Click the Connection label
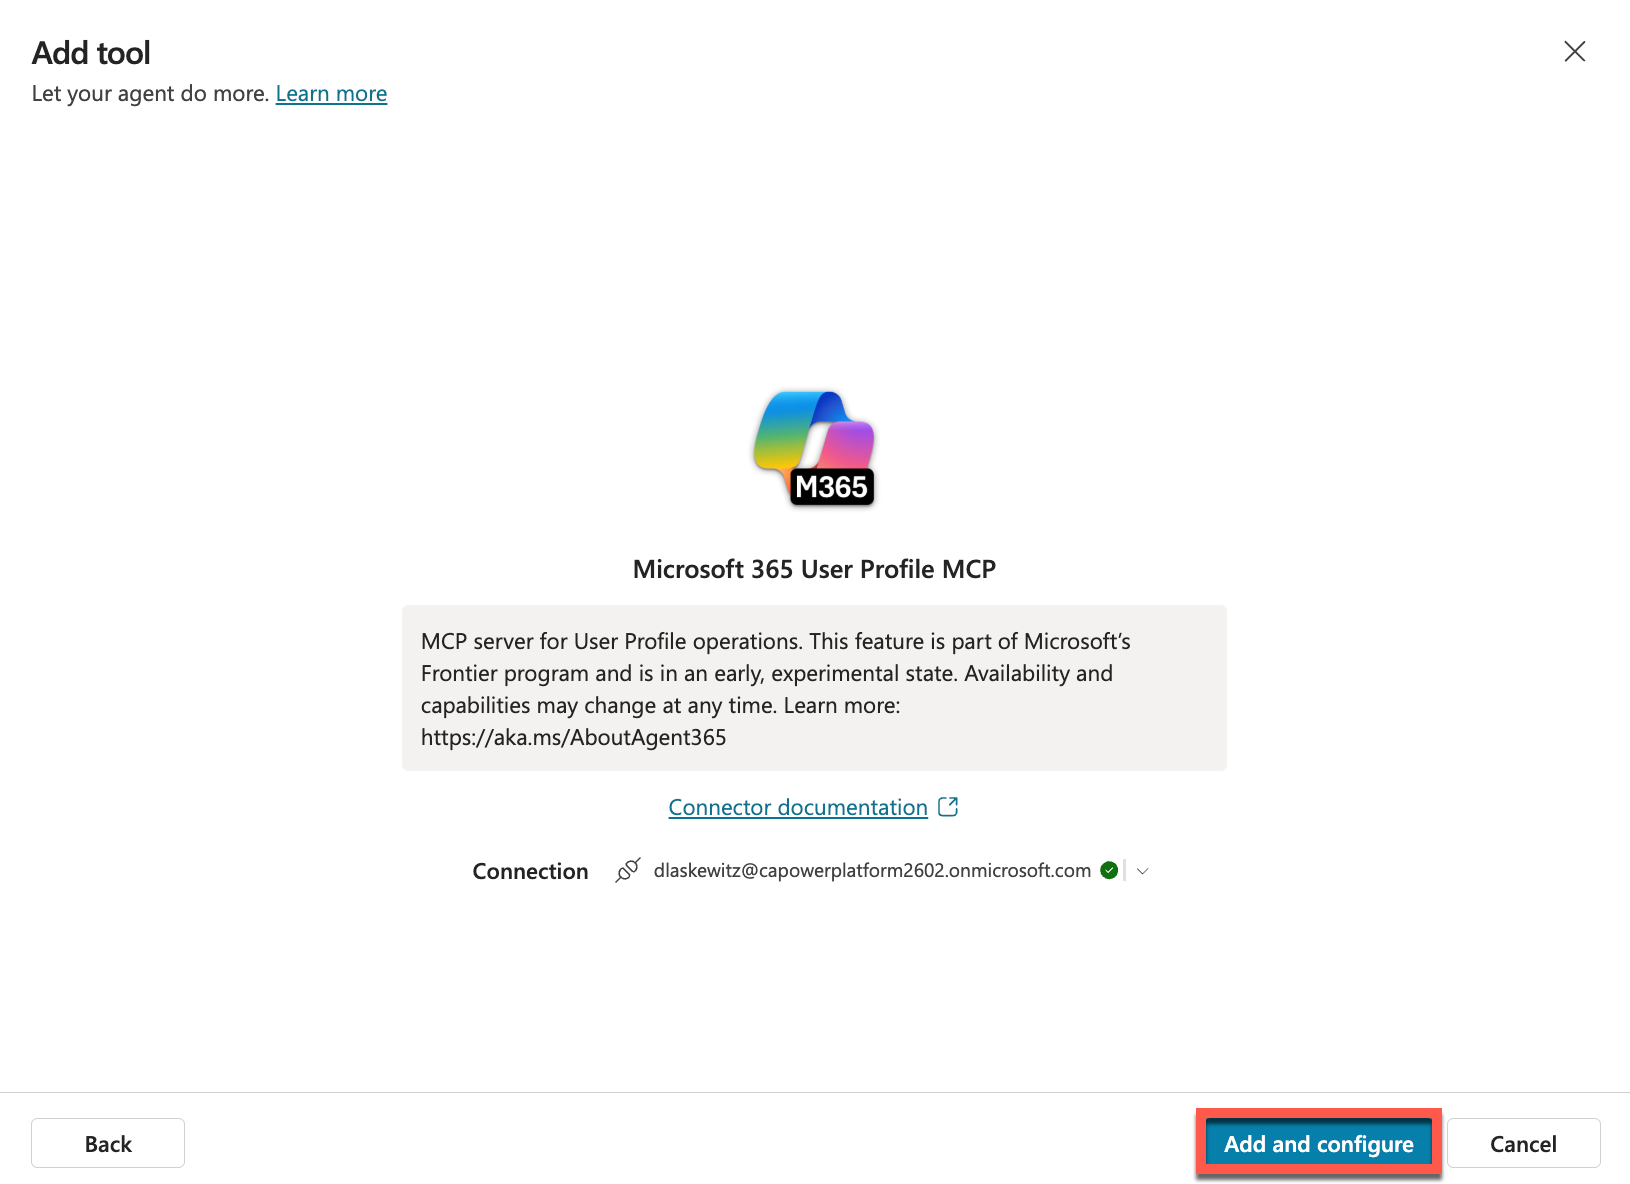This screenshot has width=1630, height=1184. (530, 870)
